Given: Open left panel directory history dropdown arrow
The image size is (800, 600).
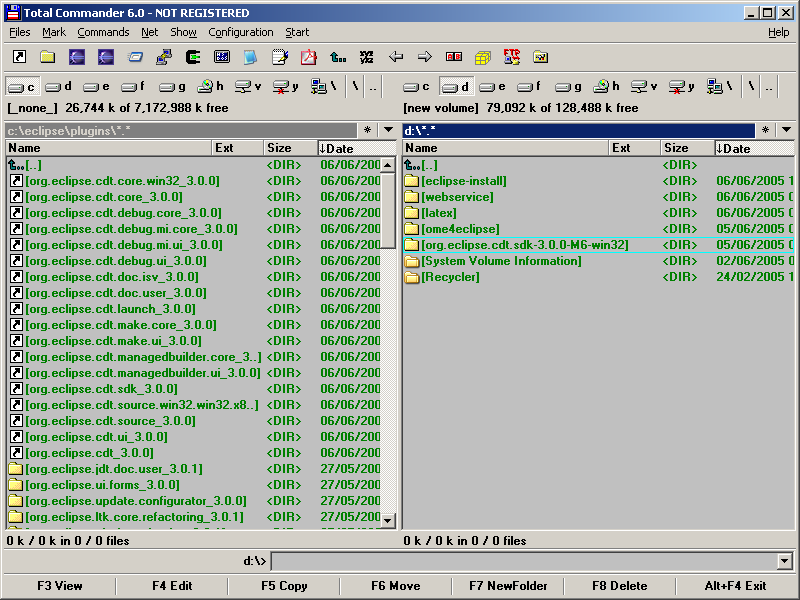Looking at the screenshot, I should 388,130.
